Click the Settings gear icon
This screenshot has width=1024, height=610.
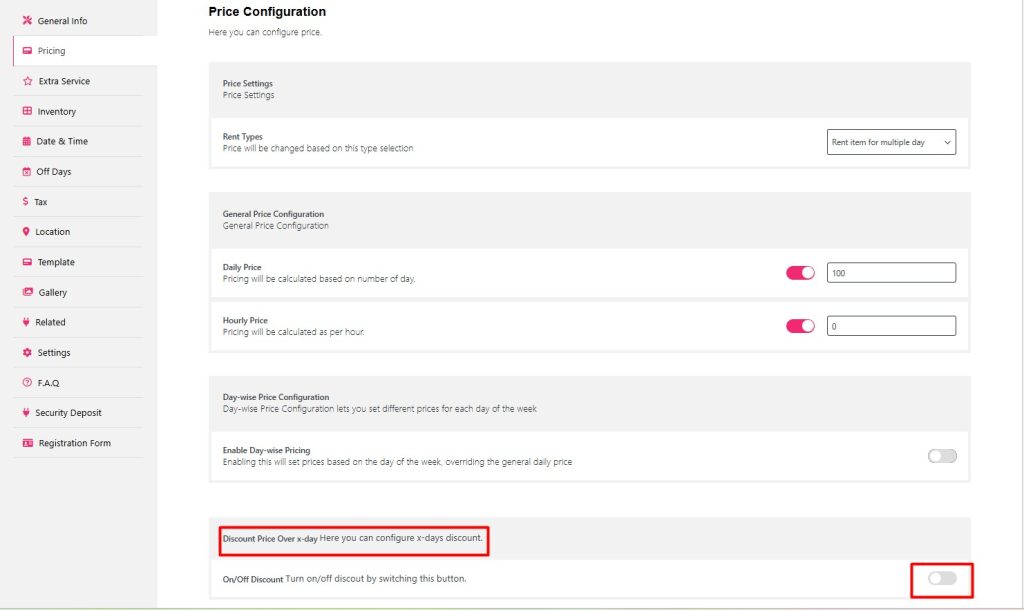click(27, 353)
